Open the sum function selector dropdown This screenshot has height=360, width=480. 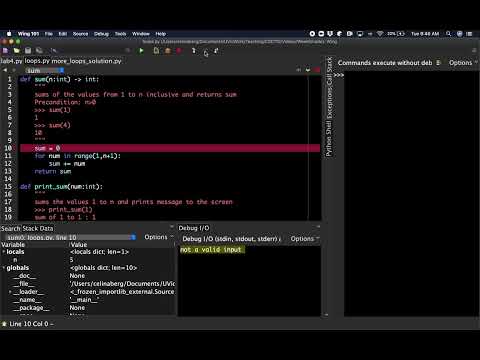[45, 70]
